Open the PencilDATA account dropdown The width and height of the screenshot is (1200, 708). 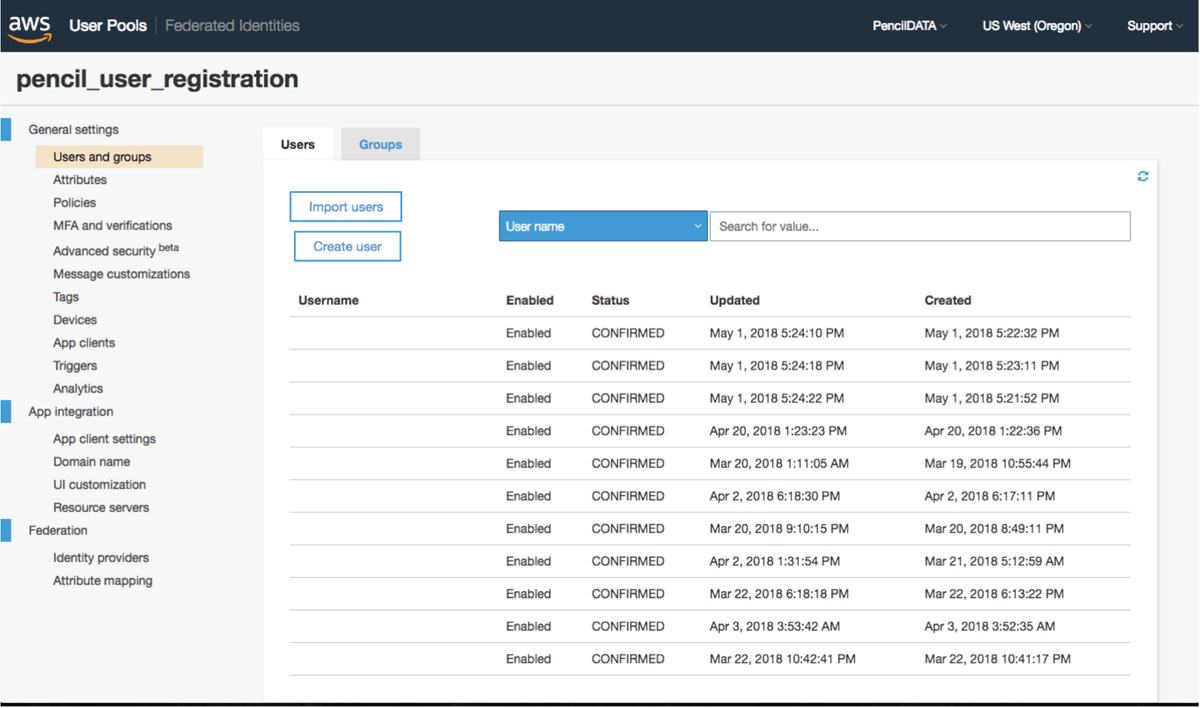tap(910, 26)
